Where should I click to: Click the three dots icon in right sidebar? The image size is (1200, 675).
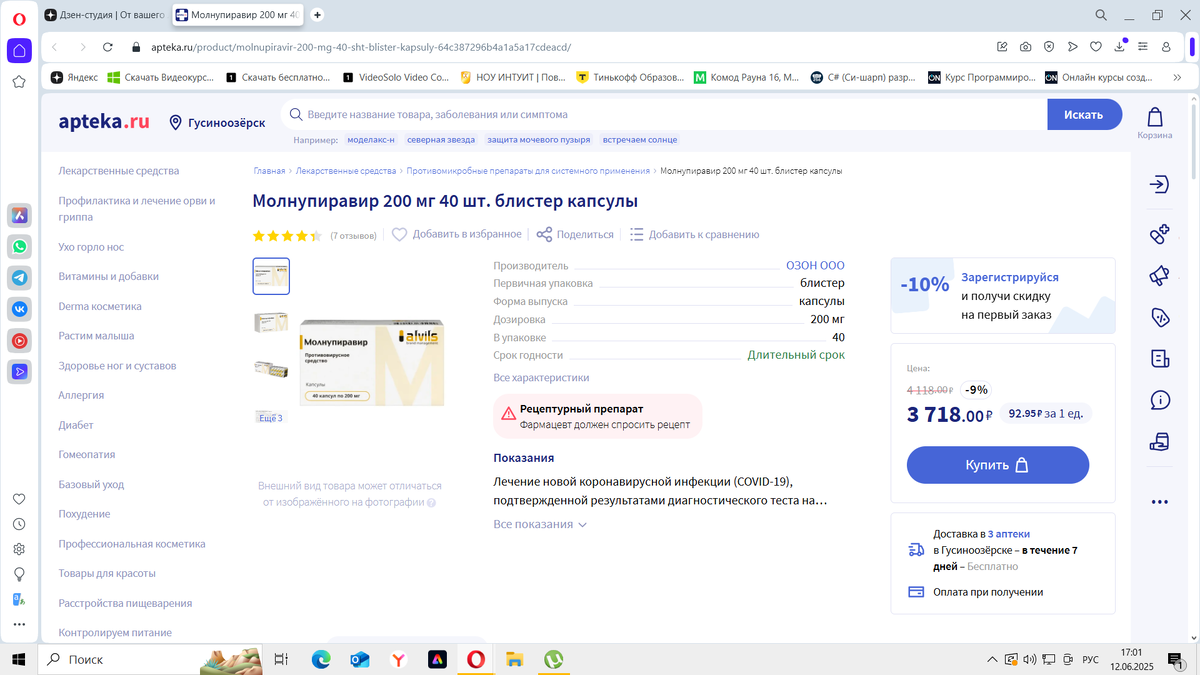1159,502
